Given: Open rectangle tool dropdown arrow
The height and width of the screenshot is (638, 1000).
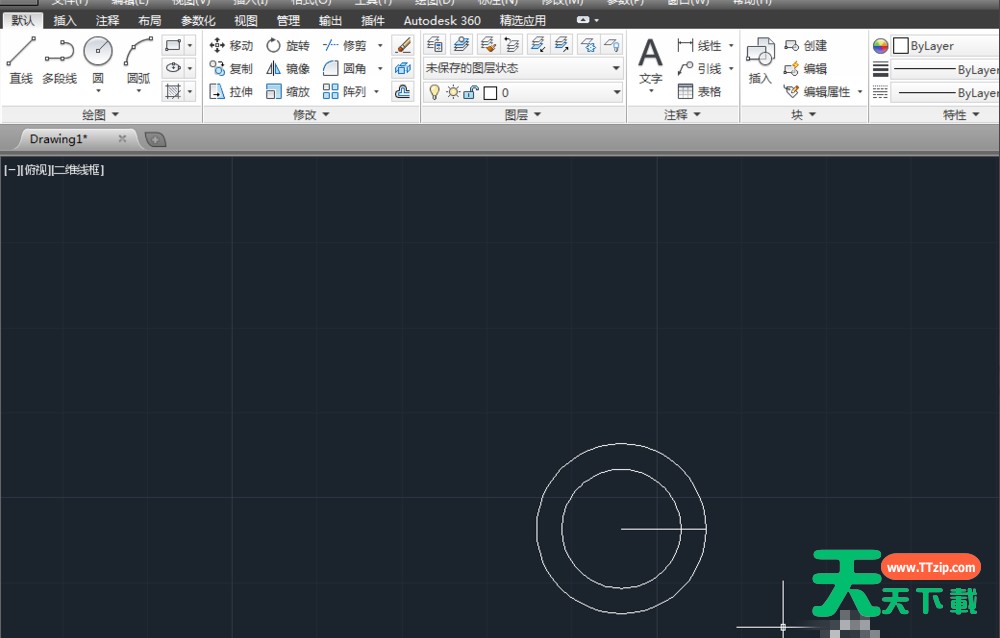Looking at the screenshot, I should pyautogui.click(x=189, y=45).
